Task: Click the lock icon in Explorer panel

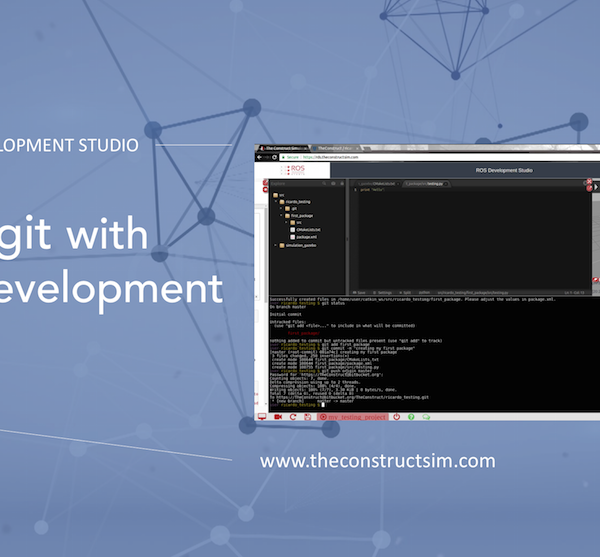Action: [342, 184]
